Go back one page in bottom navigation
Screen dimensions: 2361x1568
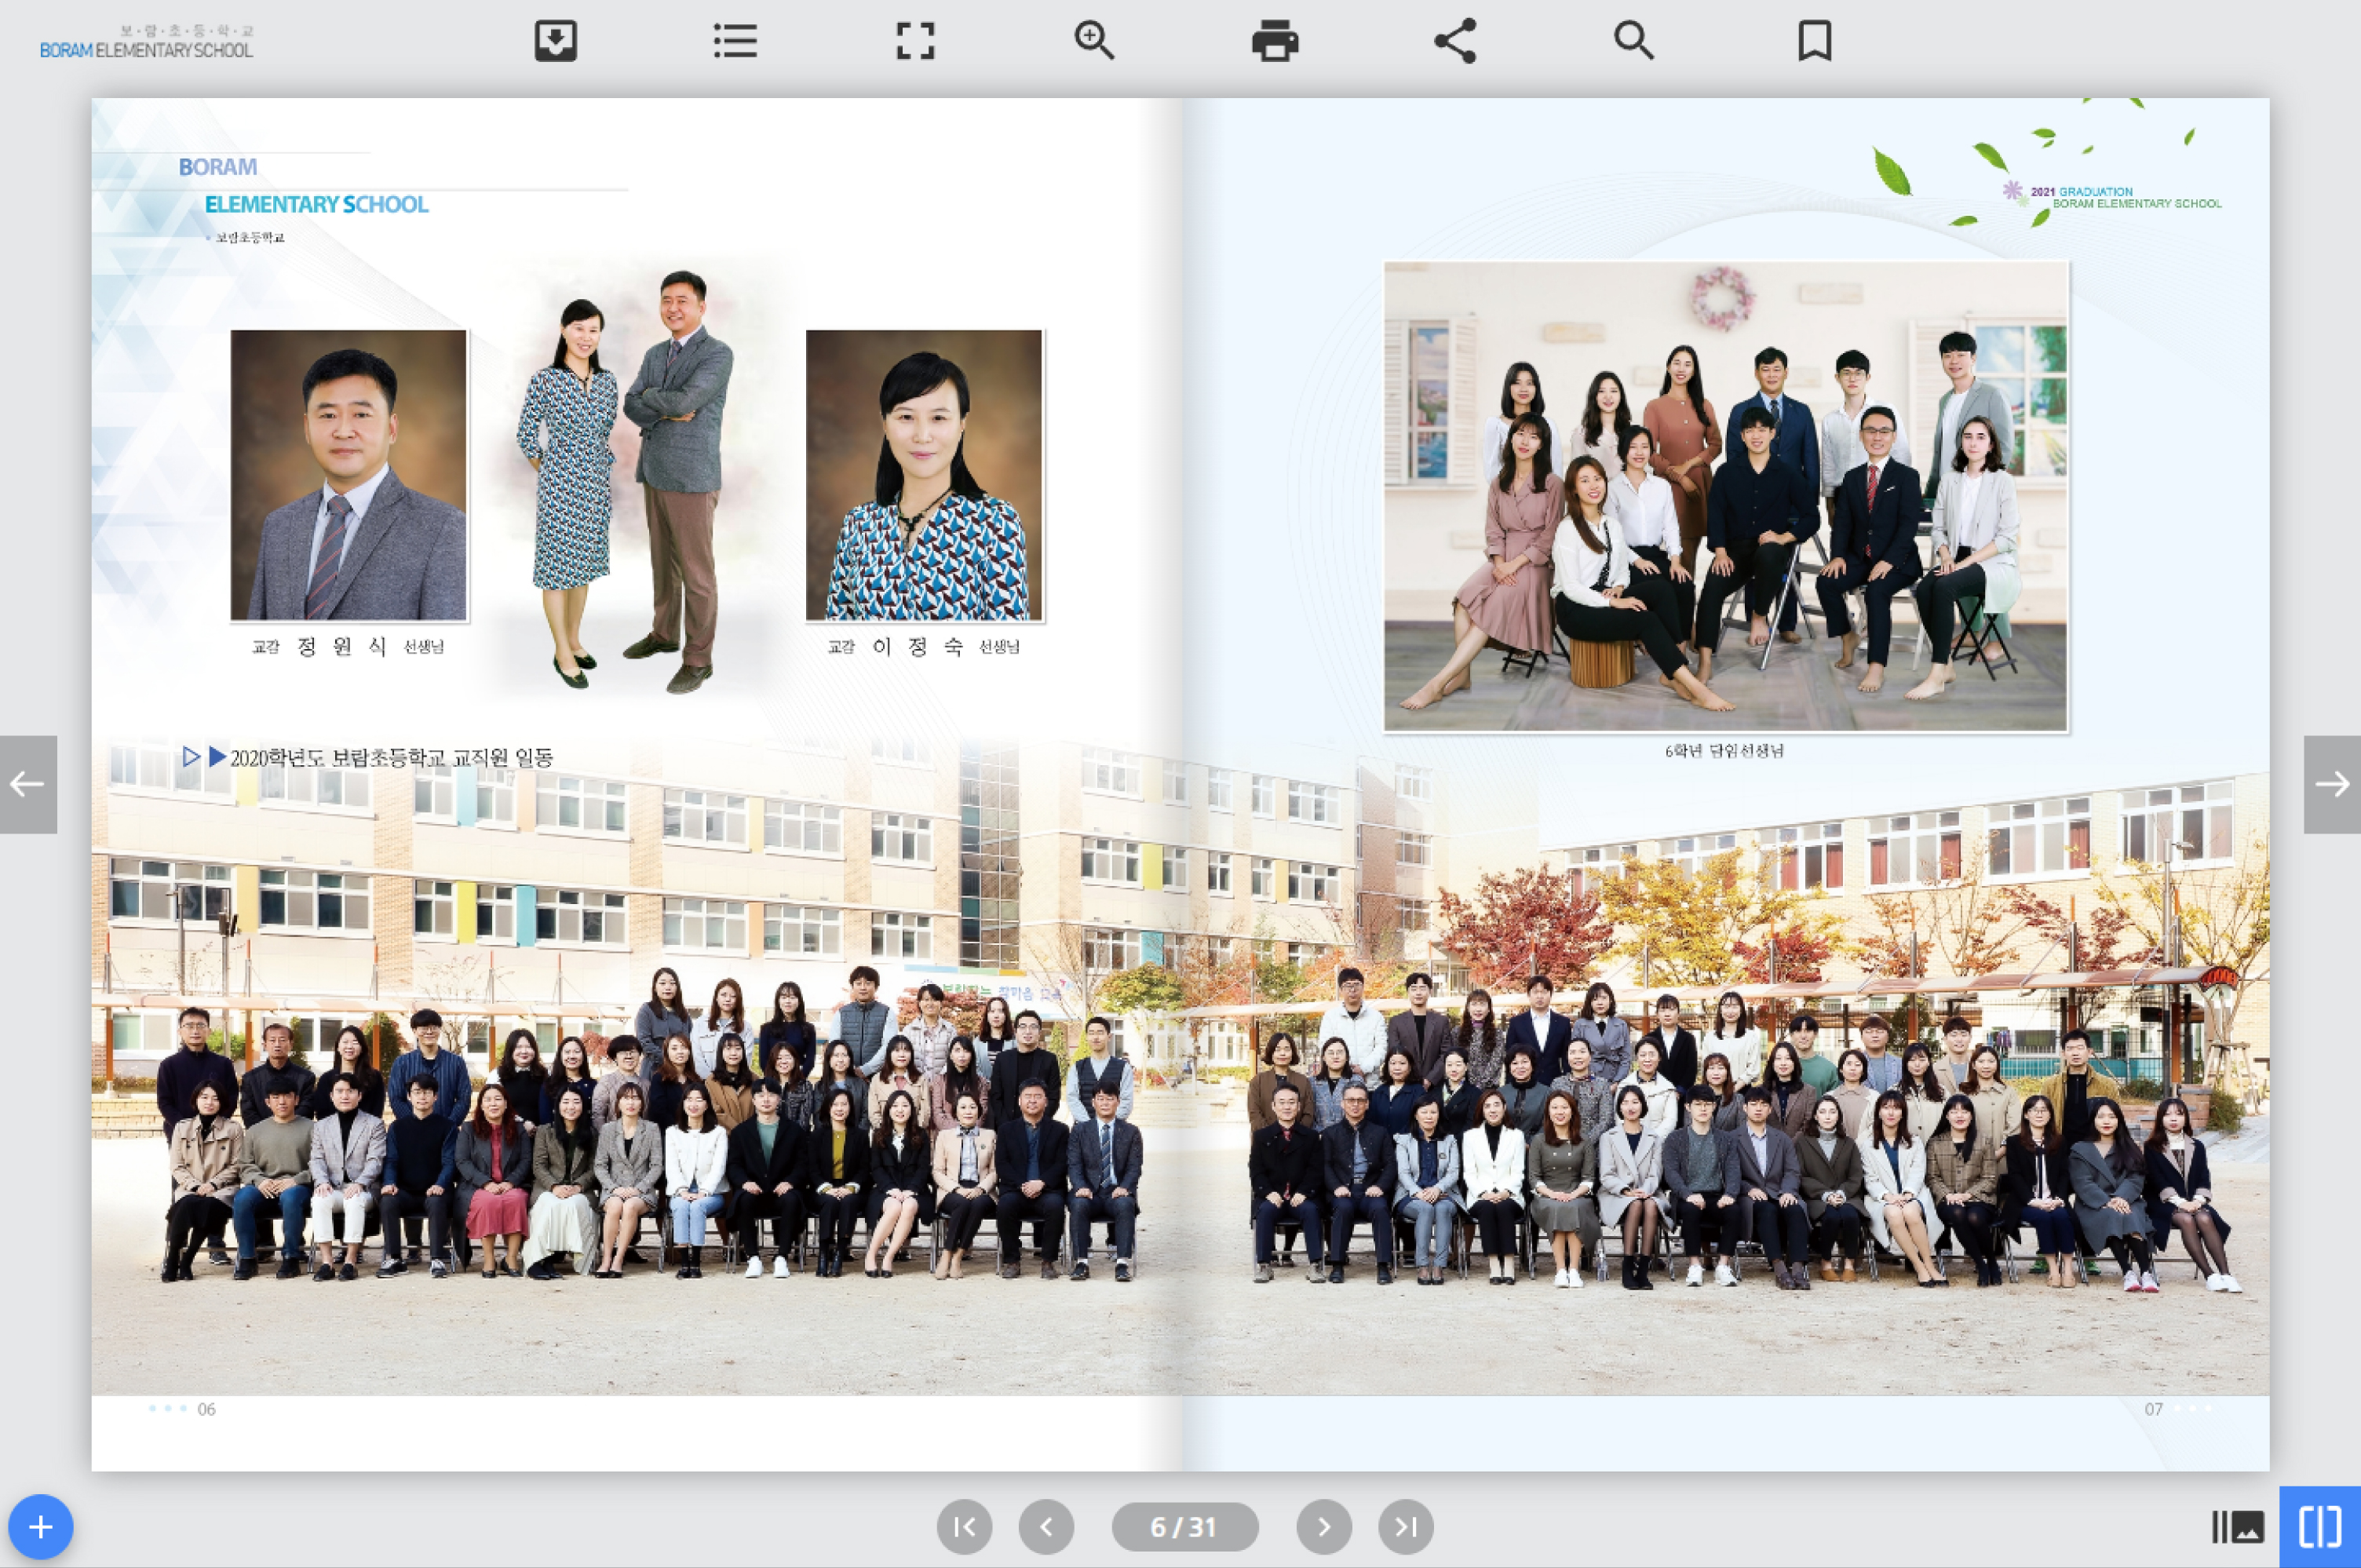pyautogui.click(x=1046, y=1527)
